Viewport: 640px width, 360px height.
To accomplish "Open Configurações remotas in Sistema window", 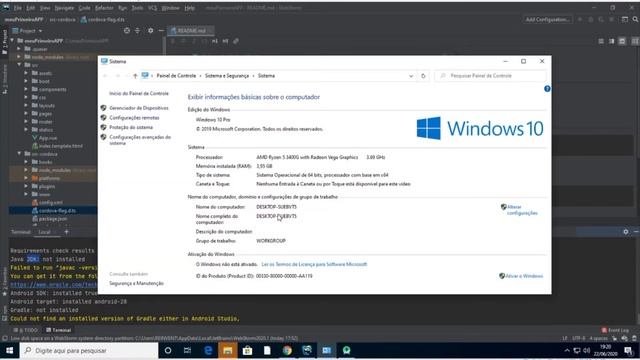I will tap(134, 118).
